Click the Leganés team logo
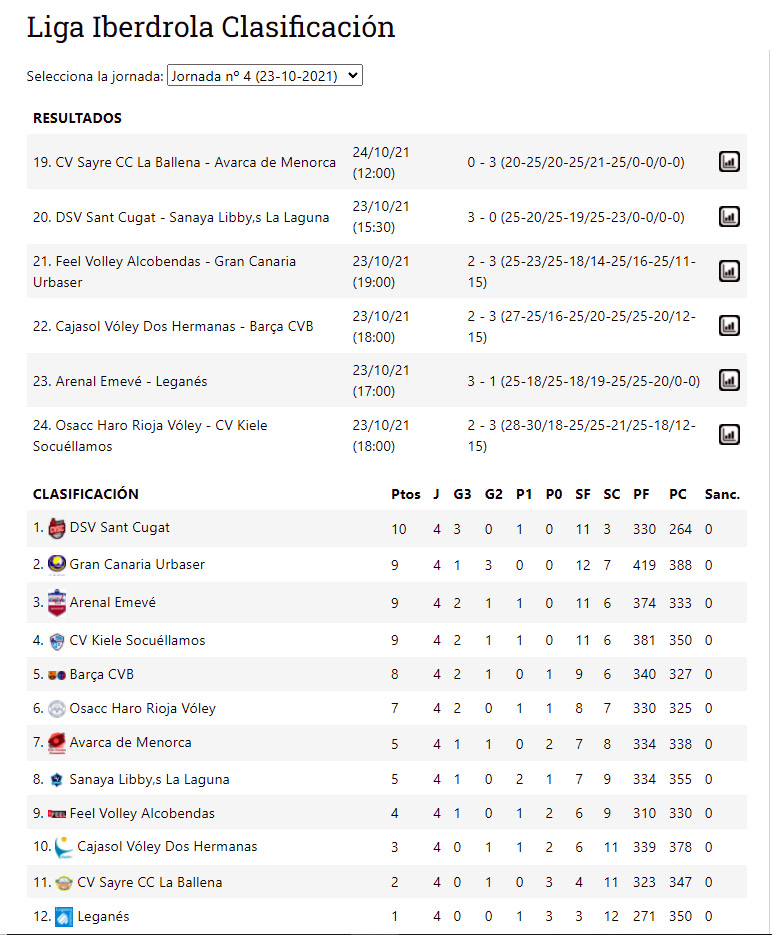The height and width of the screenshot is (935, 772). pos(63,916)
